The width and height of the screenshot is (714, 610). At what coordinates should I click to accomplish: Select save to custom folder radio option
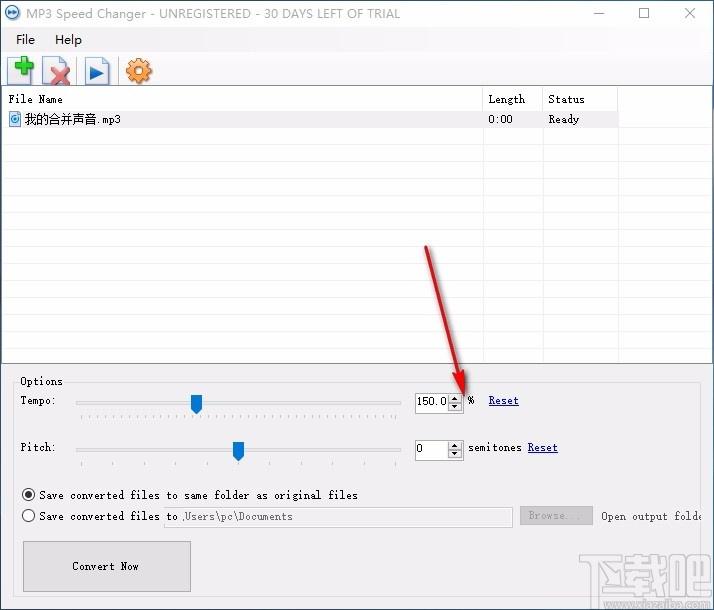tap(28, 516)
